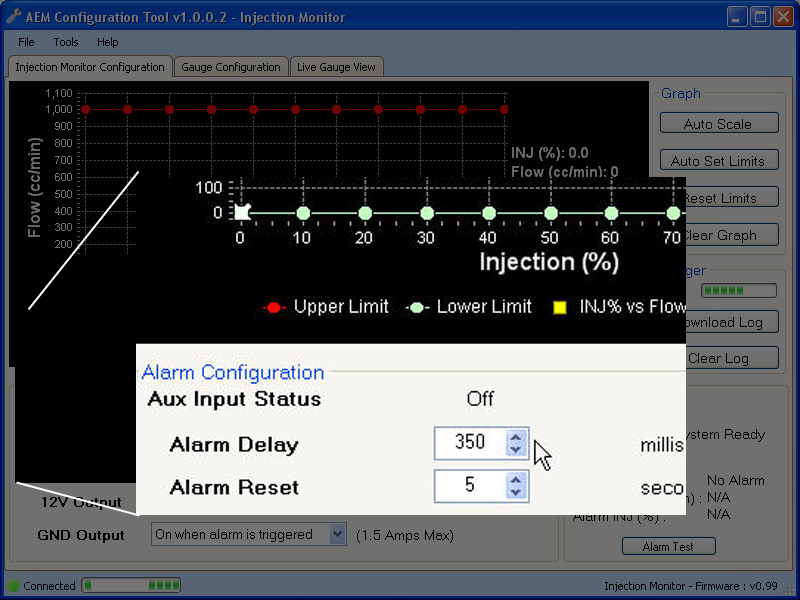Decrease Alarm Delay with down arrow

516,450
